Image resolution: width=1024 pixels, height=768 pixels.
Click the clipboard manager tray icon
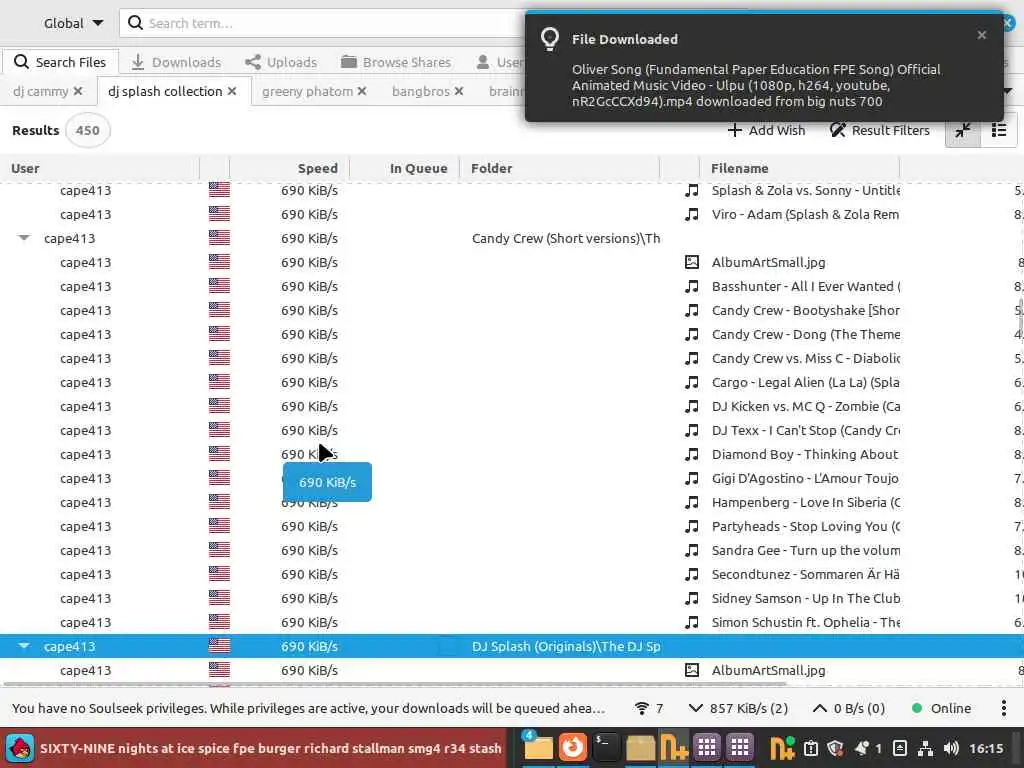pyautogui.click(x=810, y=748)
